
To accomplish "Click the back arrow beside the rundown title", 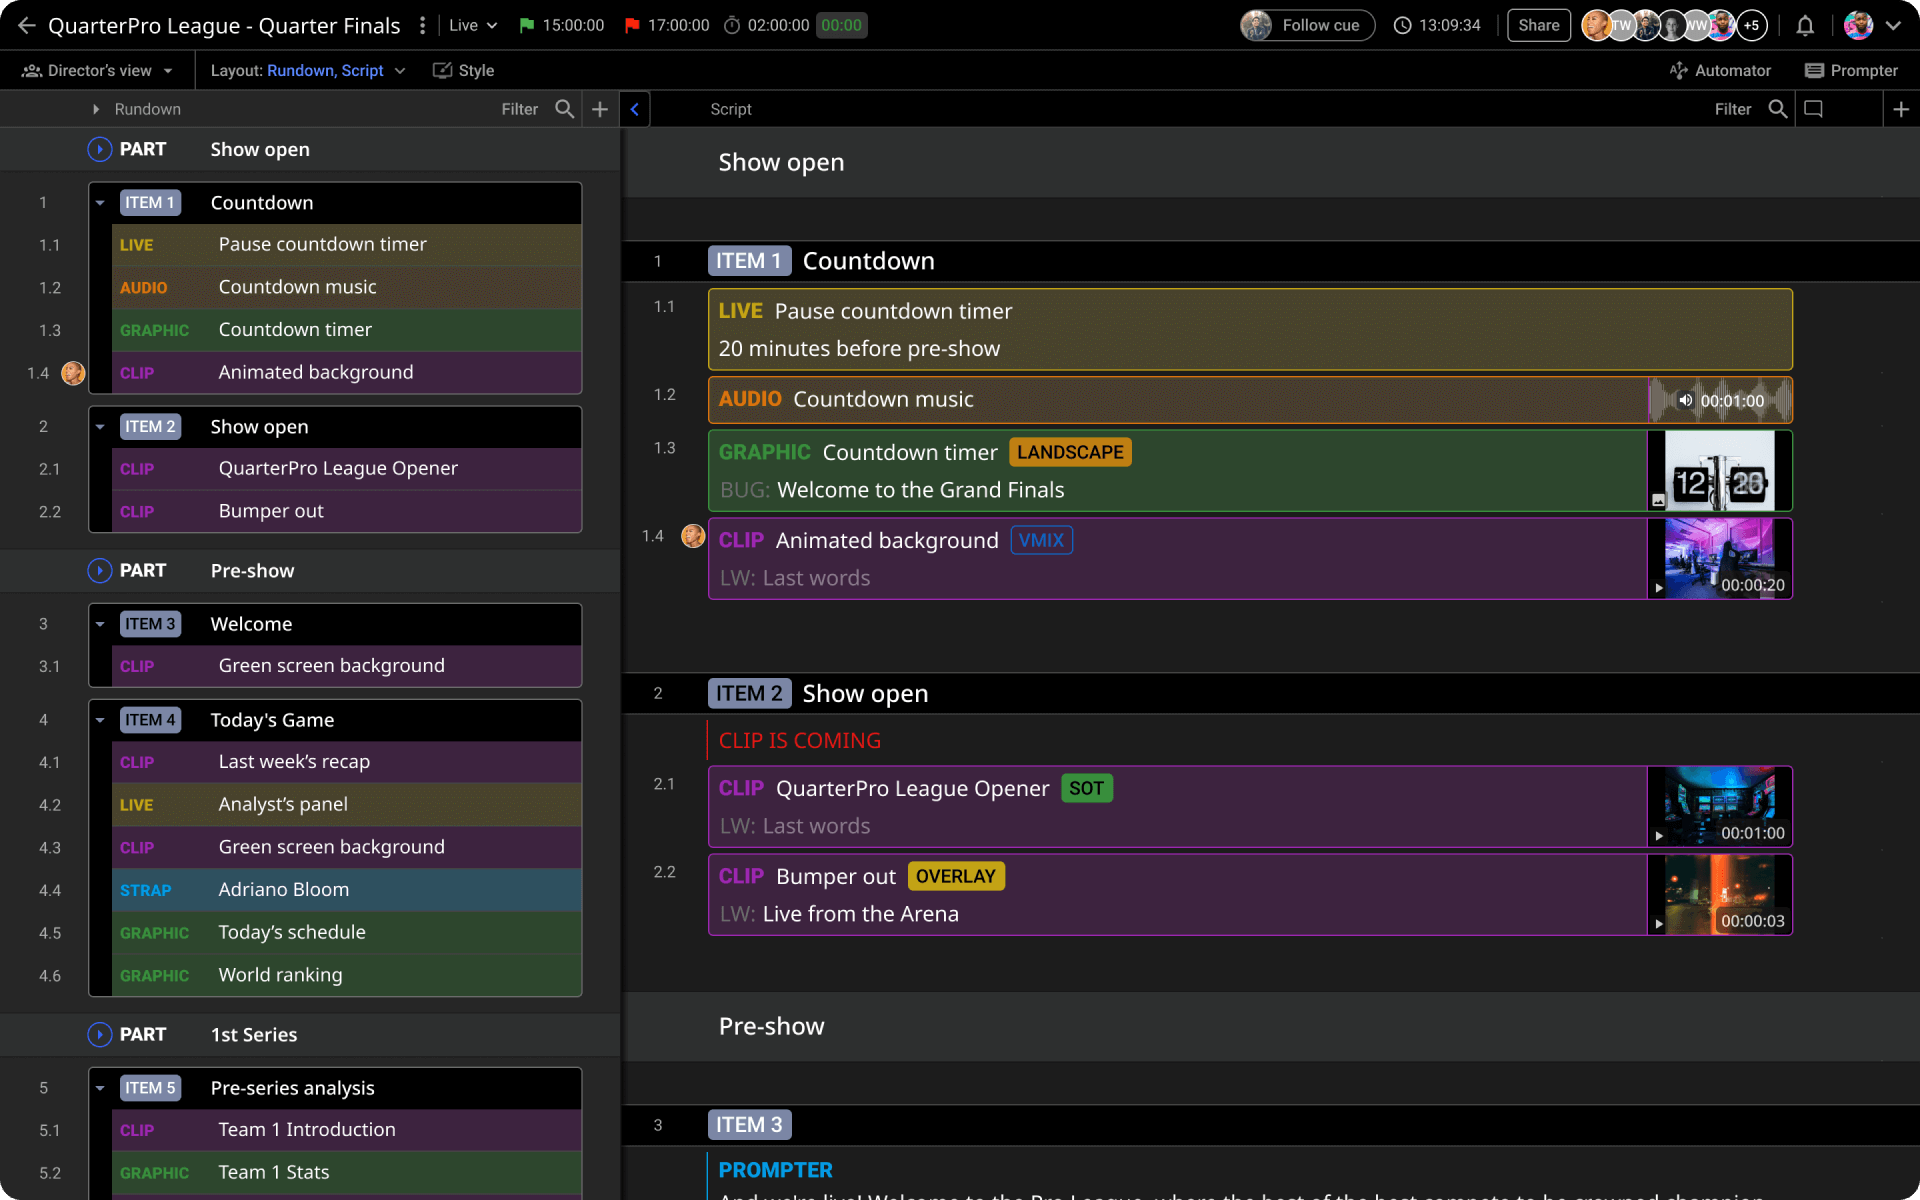I will coord(26,26).
